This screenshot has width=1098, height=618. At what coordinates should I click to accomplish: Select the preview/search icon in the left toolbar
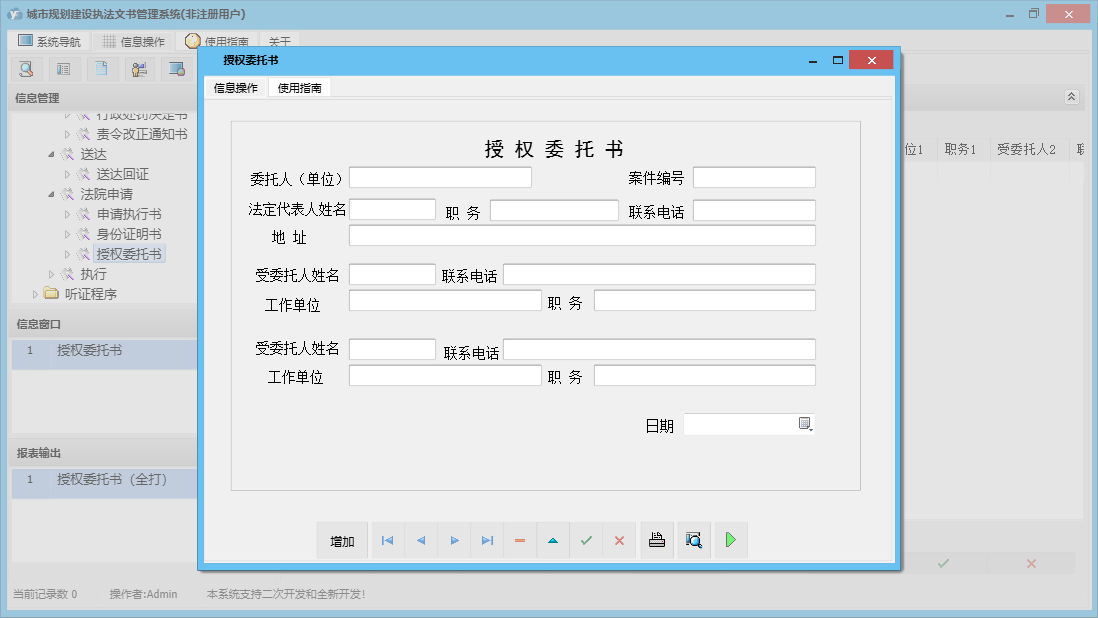[26, 69]
